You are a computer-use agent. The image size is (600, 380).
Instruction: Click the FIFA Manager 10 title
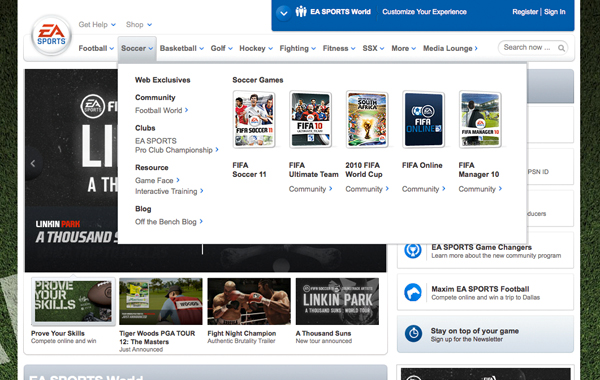[479, 170]
